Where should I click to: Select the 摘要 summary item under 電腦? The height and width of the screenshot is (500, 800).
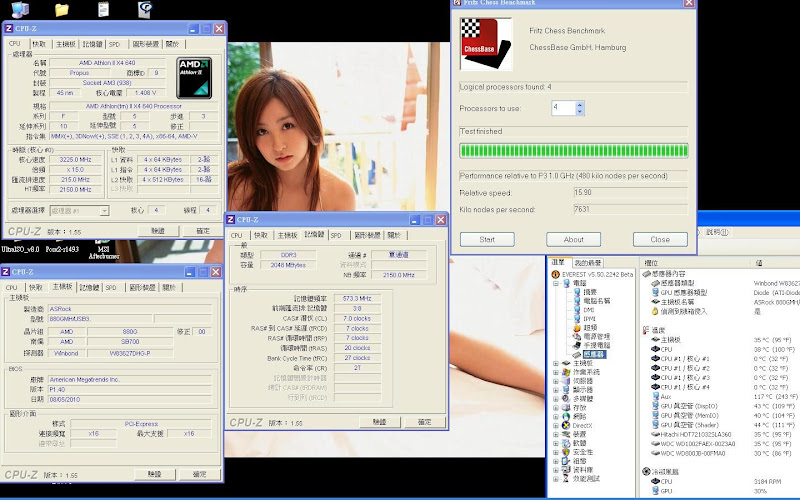[590, 292]
